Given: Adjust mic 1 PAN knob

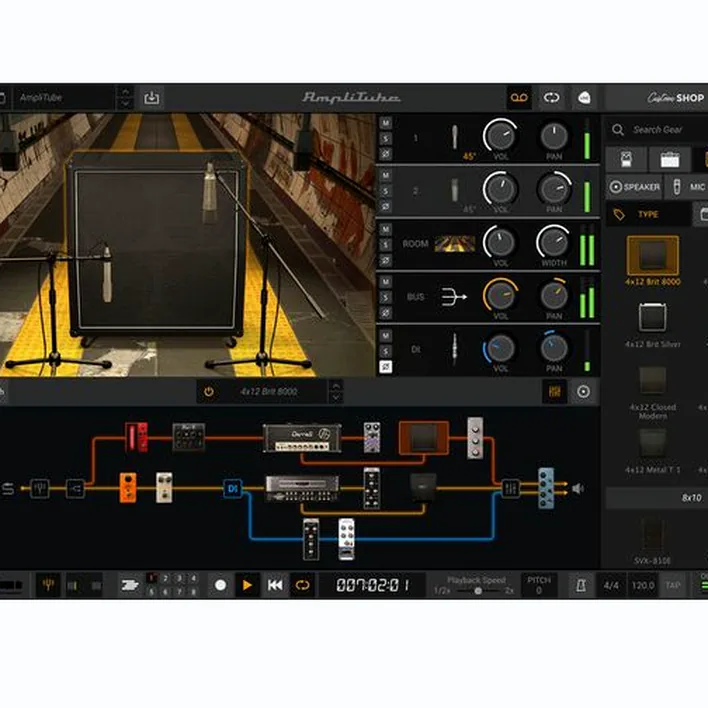Looking at the screenshot, I should [x=554, y=135].
